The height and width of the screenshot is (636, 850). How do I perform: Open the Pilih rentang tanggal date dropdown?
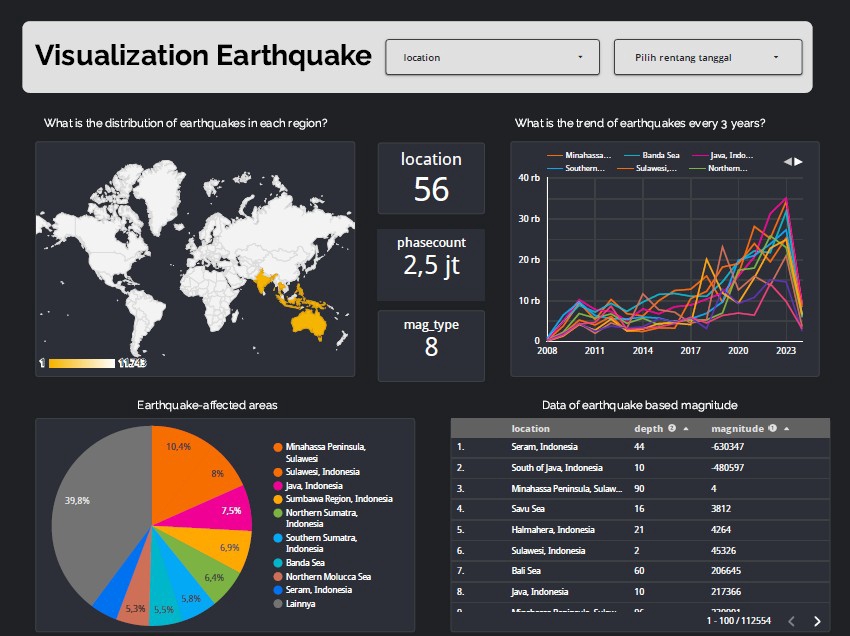tap(707, 57)
